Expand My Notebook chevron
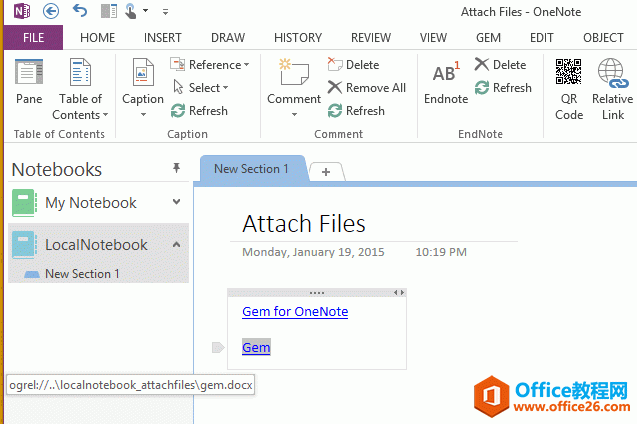This screenshot has height=424, width=637. click(x=176, y=202)
